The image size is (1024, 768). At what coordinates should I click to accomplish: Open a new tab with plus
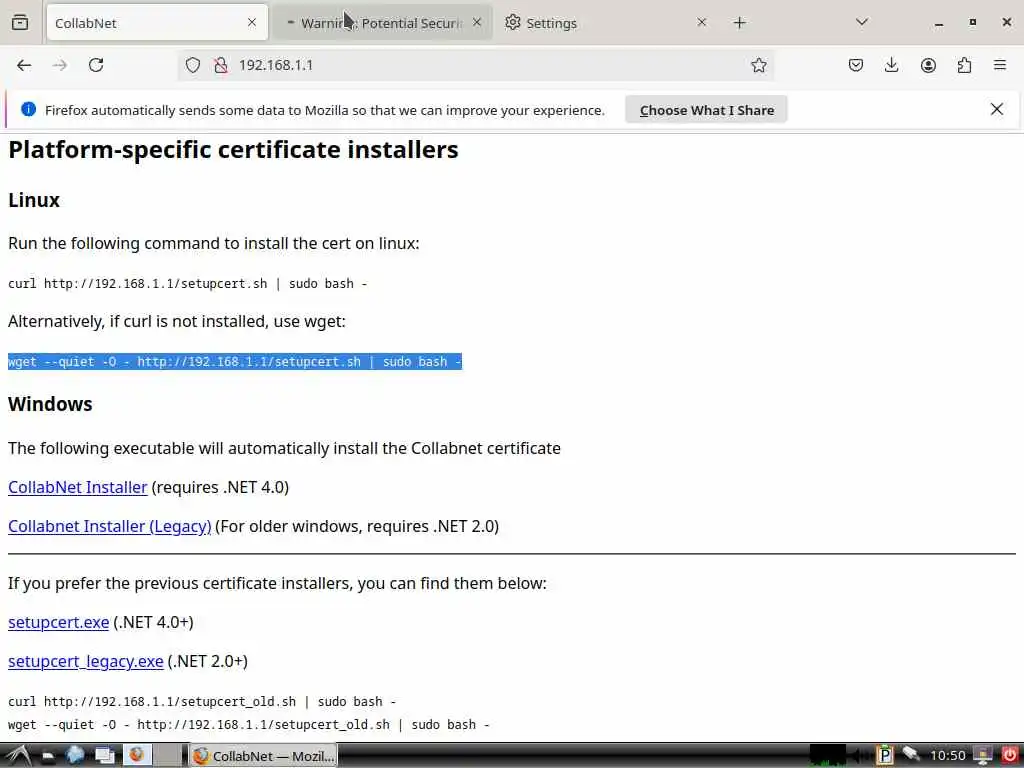pyautogui.click(x=739, y=23)
